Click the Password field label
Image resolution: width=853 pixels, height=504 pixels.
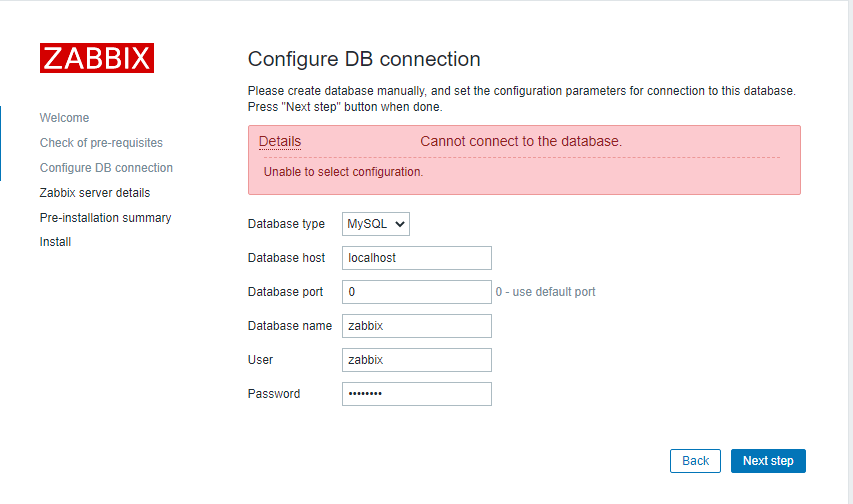click(274, 394)
